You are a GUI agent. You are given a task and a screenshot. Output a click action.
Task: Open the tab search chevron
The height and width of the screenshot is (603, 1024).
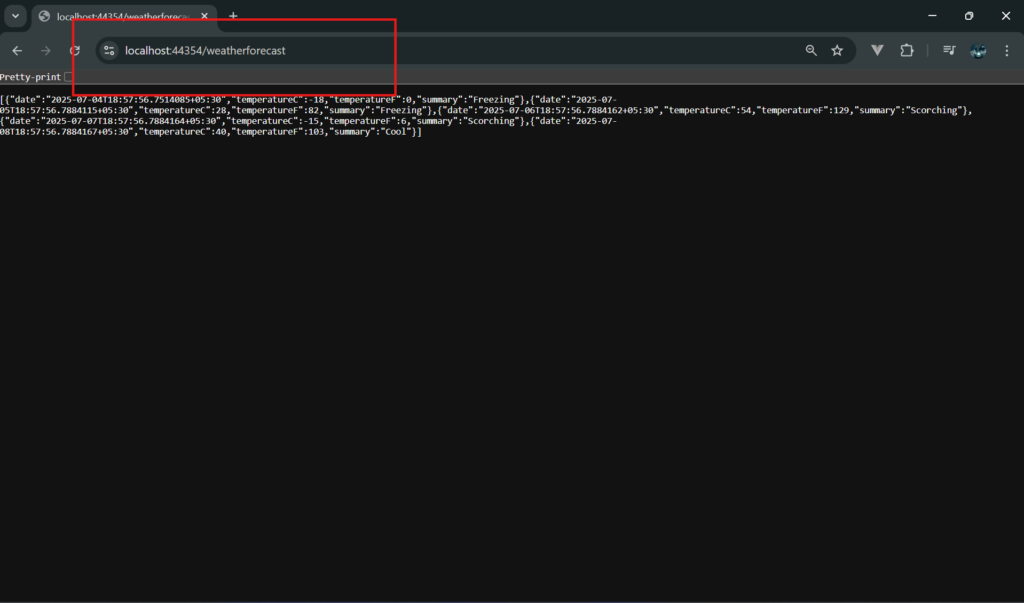pyautogui.click(x=13, y=16)
